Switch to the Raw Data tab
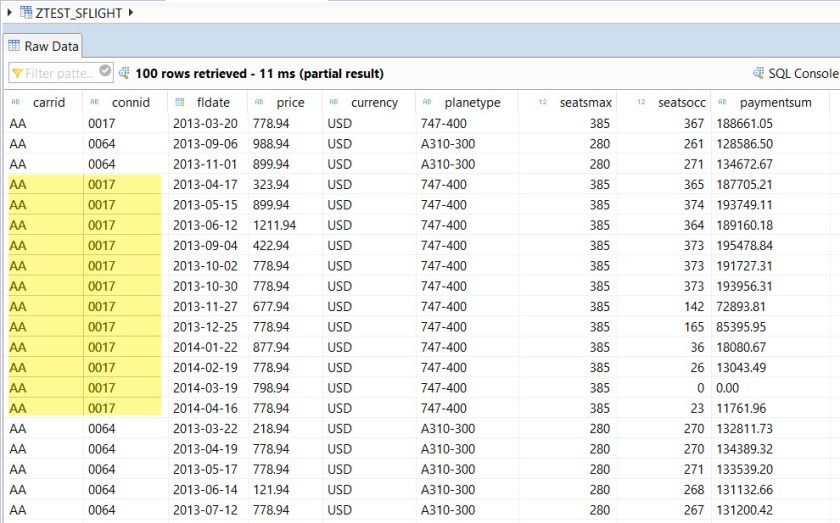Viewport: 840px width, 523px height. pyautogui.click(x=43, y=45)
